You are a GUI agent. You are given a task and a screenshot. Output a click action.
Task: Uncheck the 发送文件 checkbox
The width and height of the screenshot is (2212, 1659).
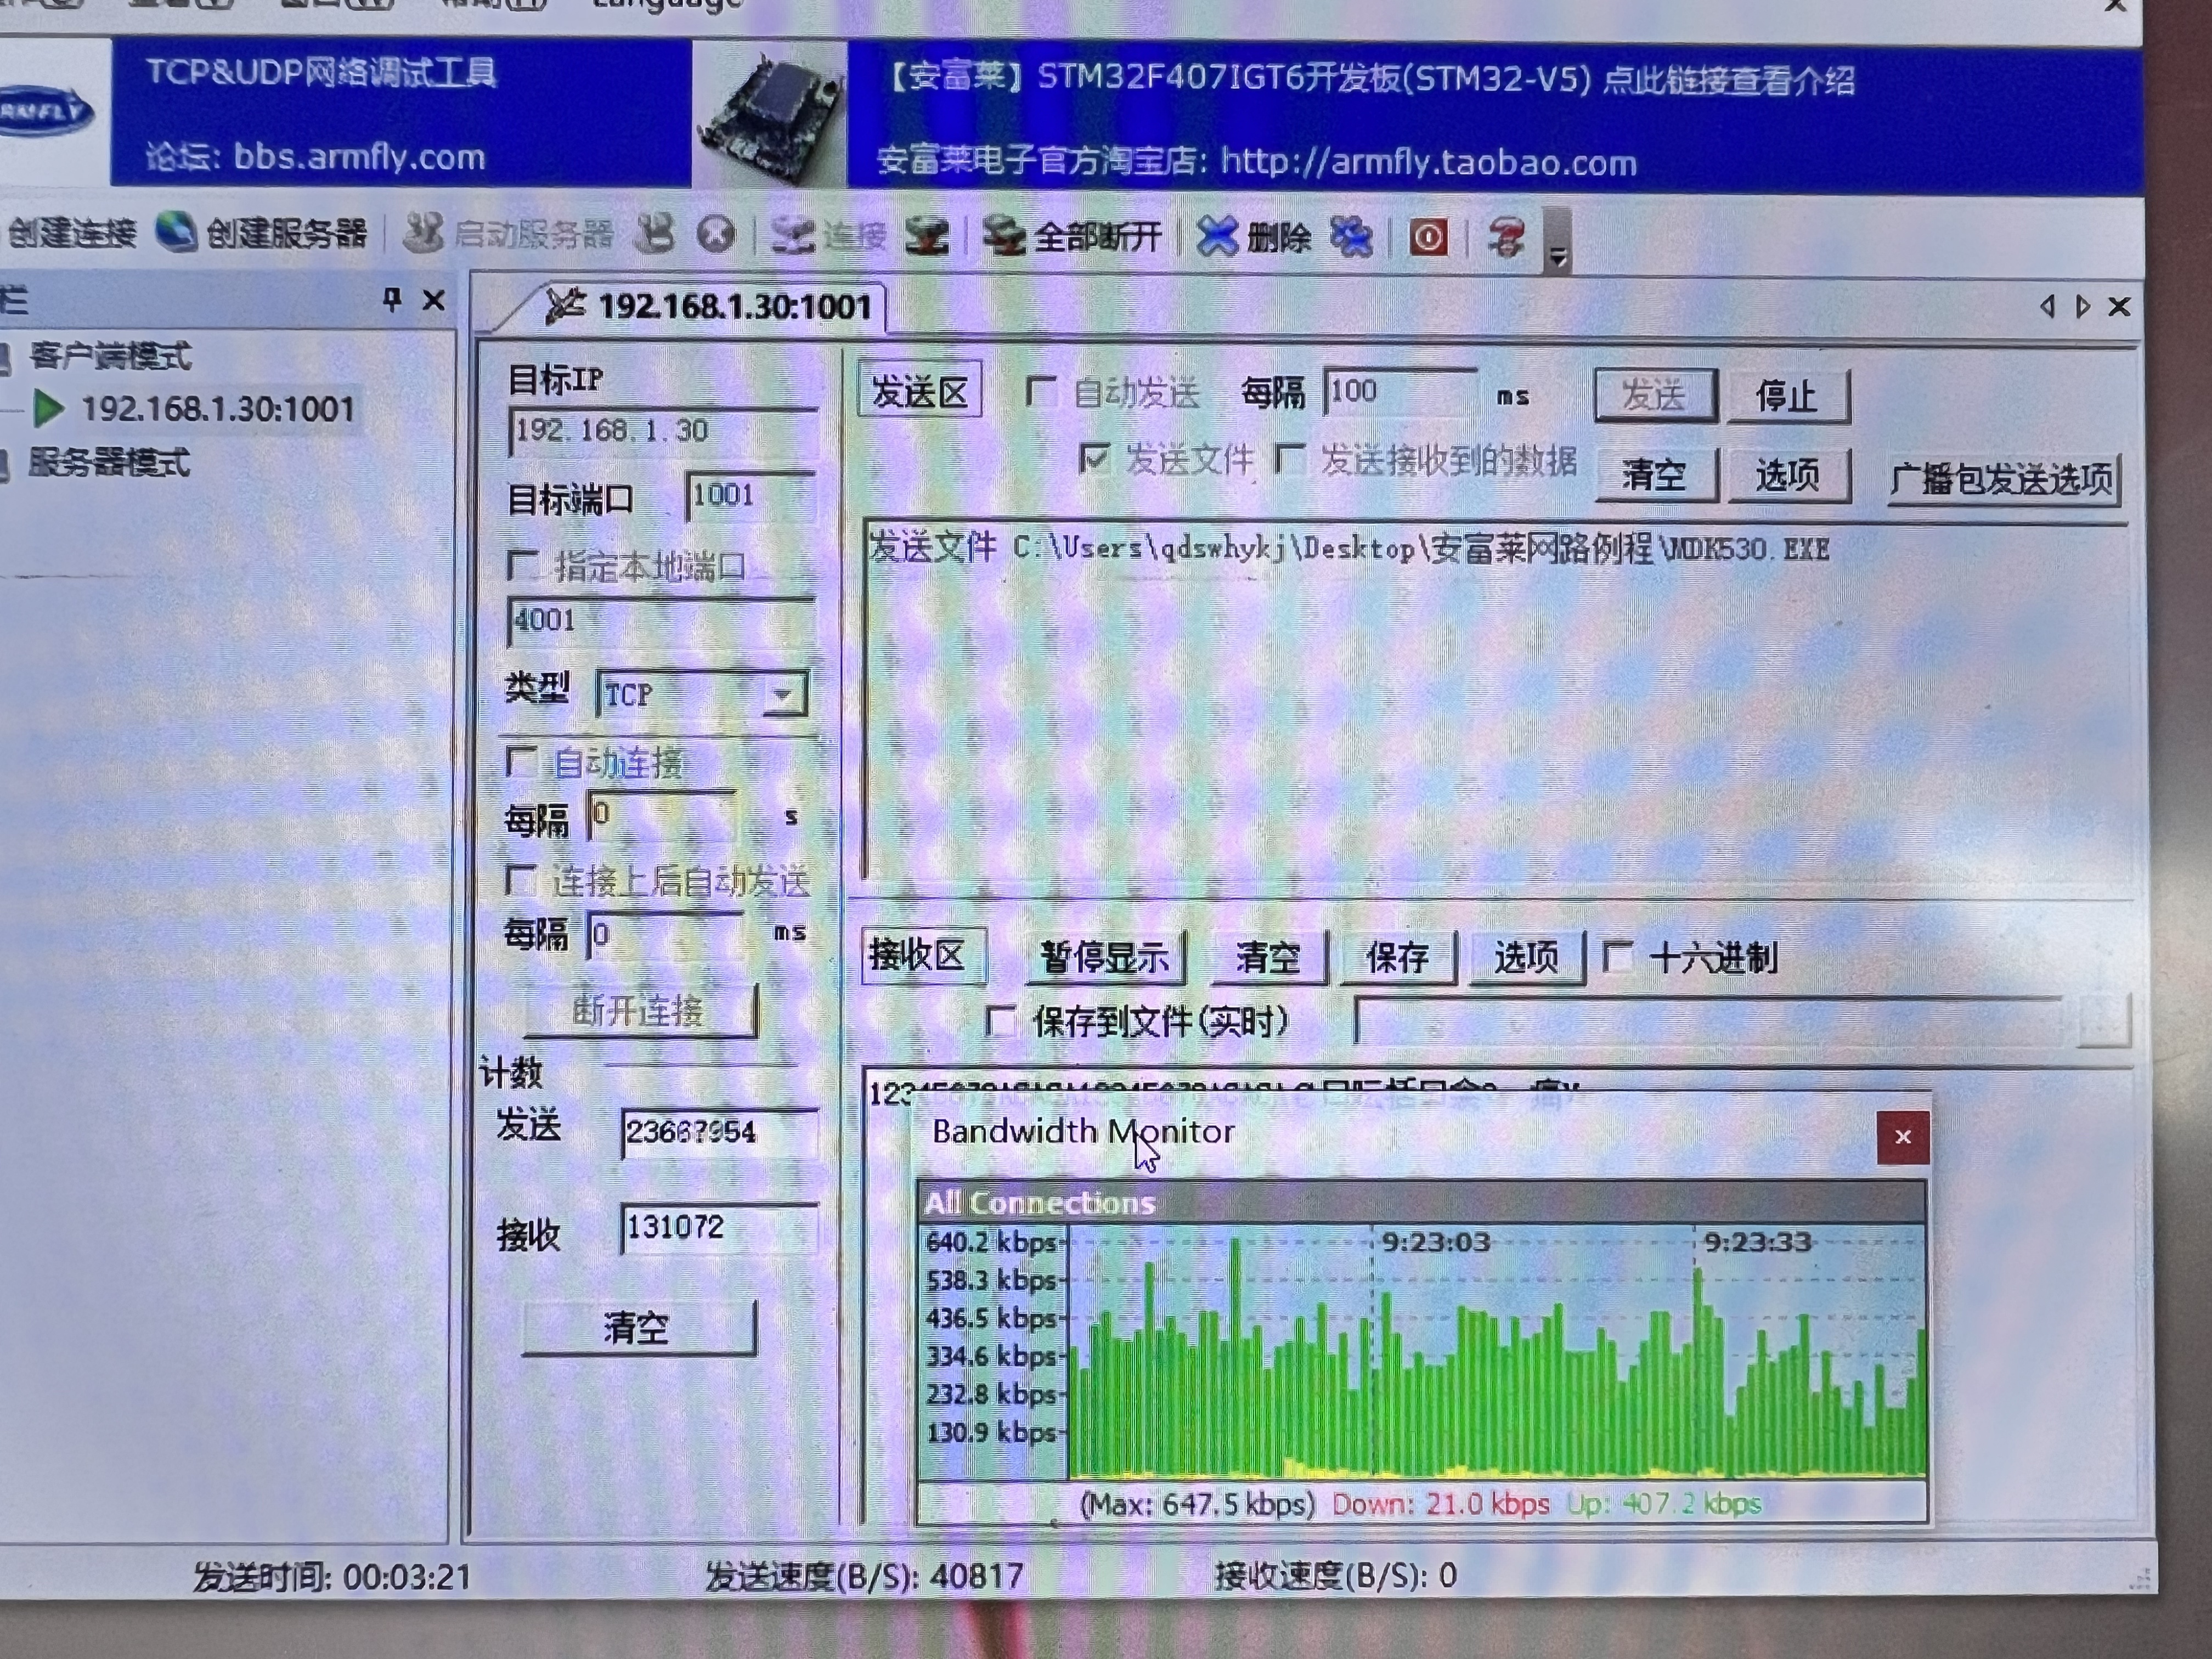(x=1094, y=459)
